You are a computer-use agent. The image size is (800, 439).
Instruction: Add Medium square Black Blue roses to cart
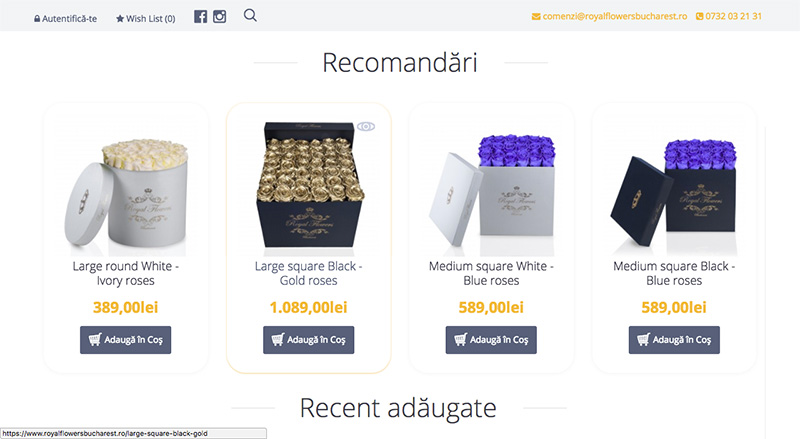pyautogui.click(x=674, y=340)
